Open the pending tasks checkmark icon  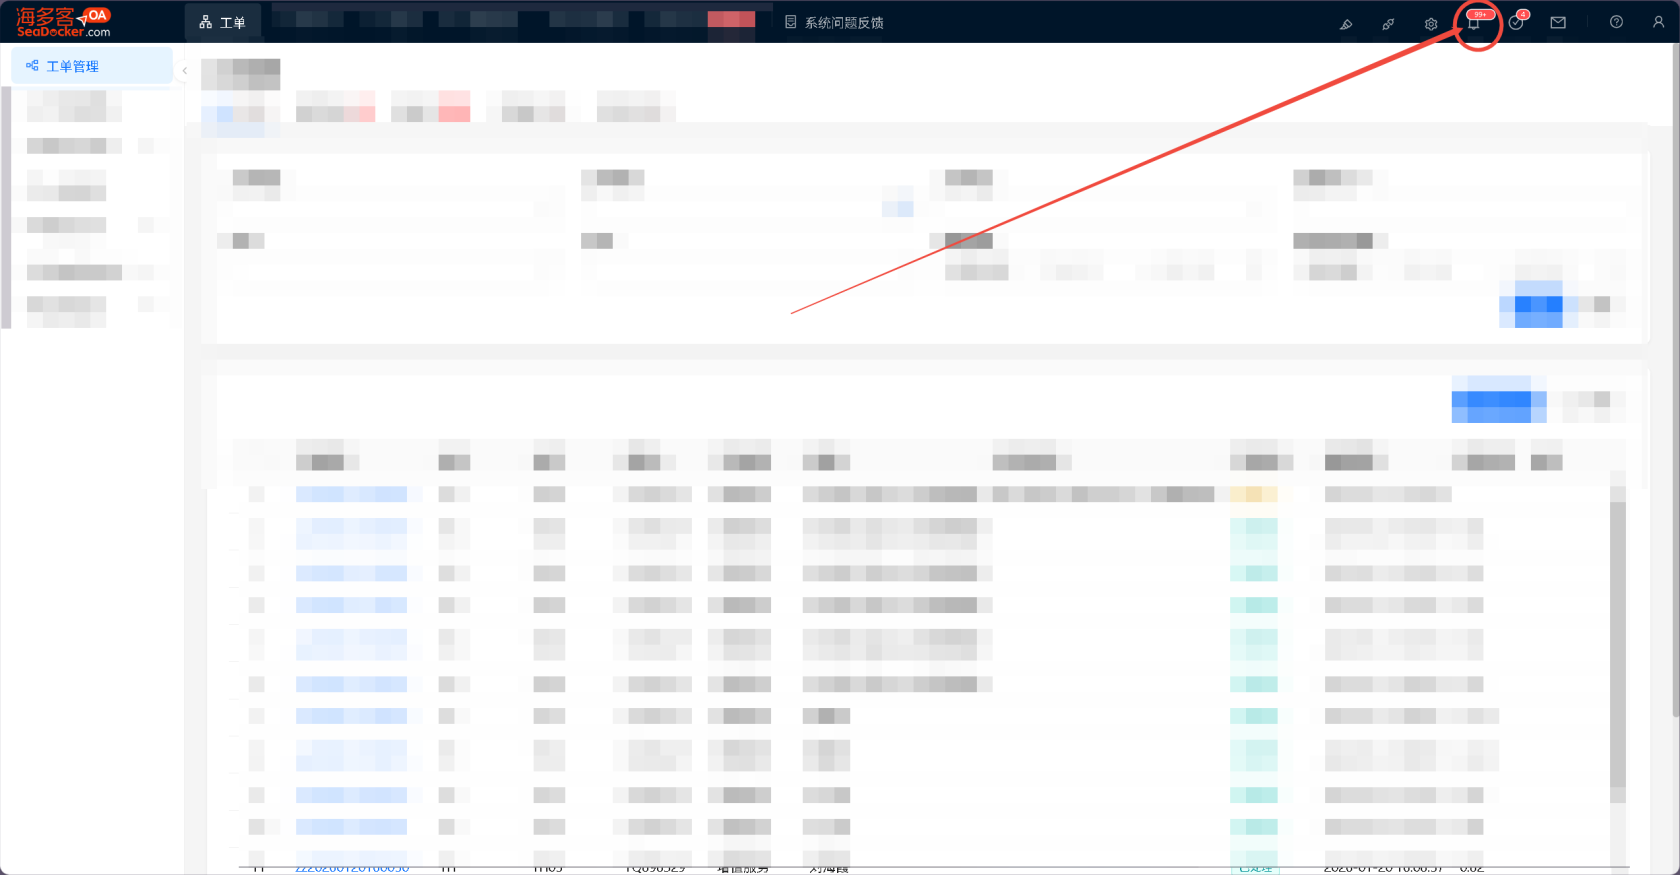[1516, 23]
